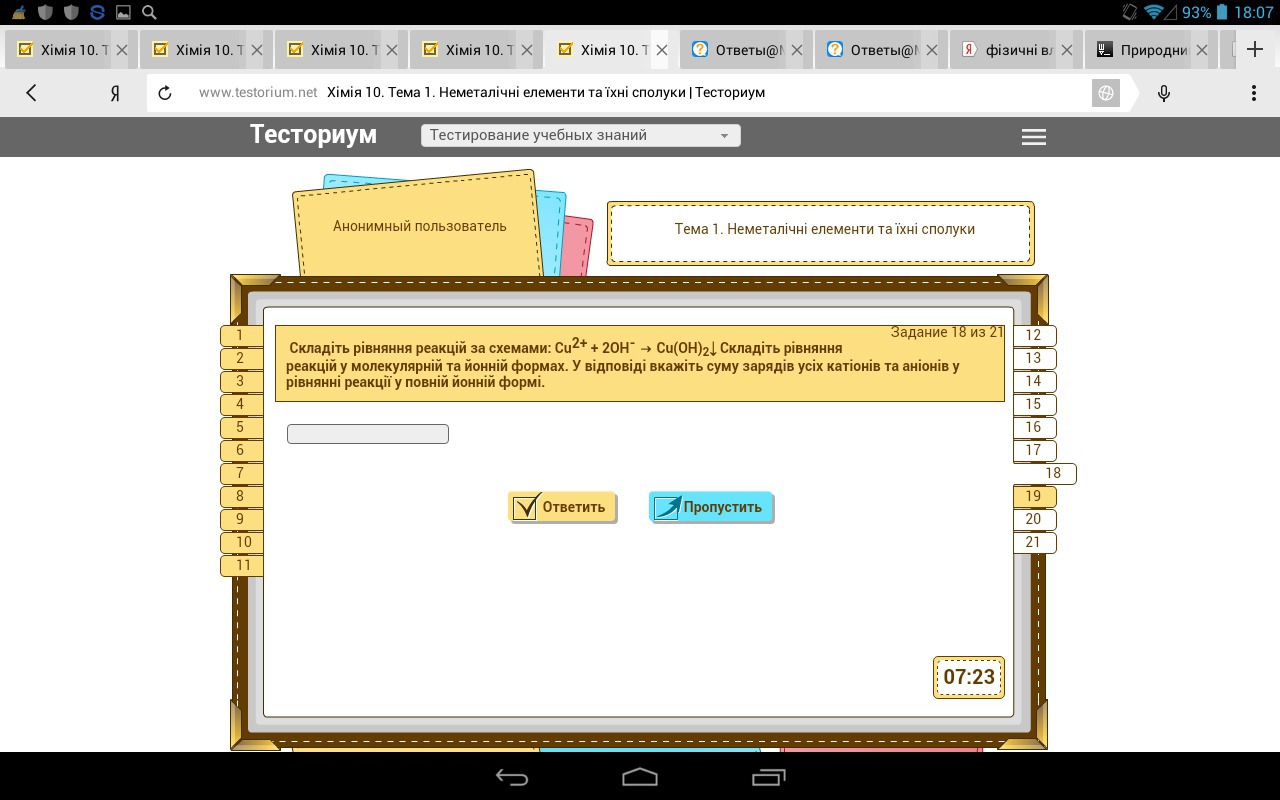Go to question 7
Viewport: 1280px width, 800px height.
(x=240, y=473)
